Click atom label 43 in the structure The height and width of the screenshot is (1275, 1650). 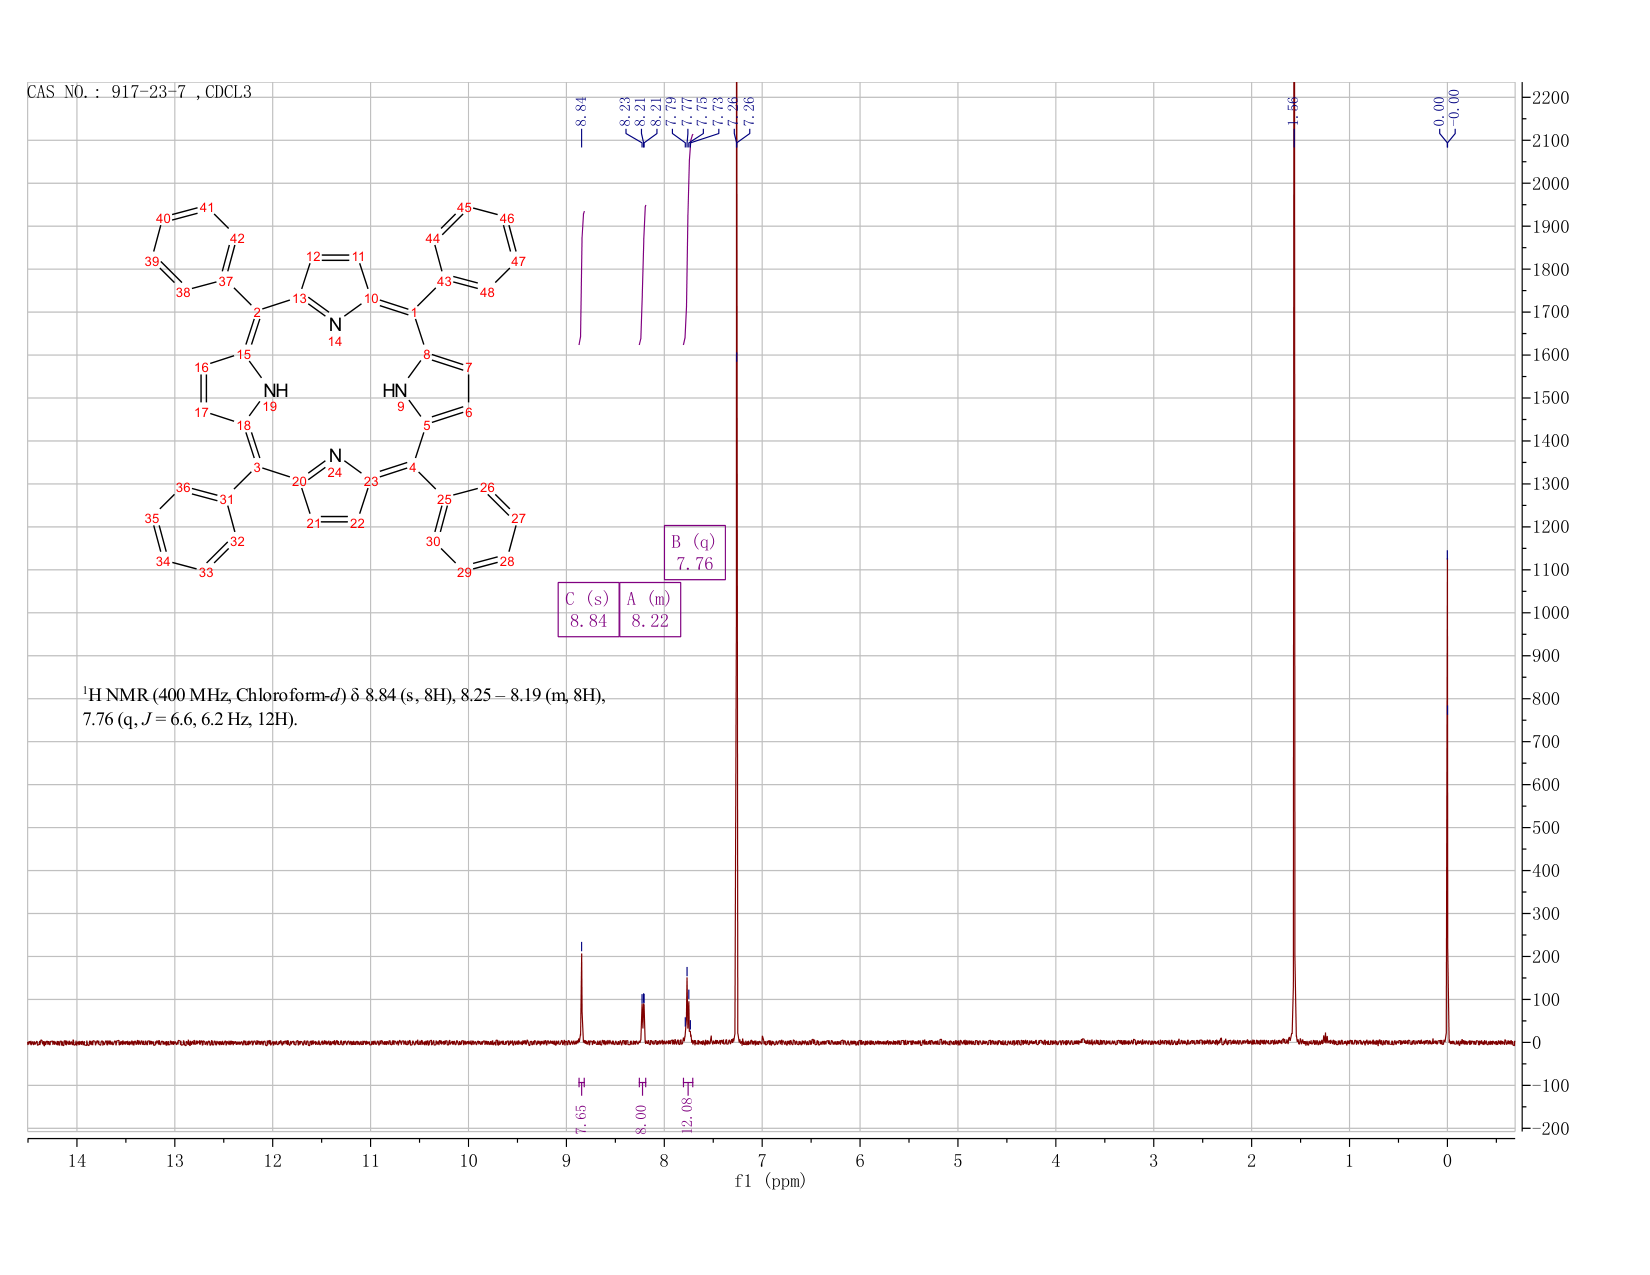444,282
